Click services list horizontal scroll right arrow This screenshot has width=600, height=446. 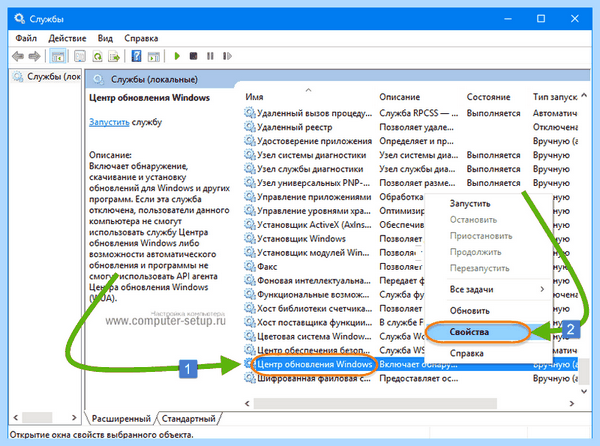(x=572, y=403)
